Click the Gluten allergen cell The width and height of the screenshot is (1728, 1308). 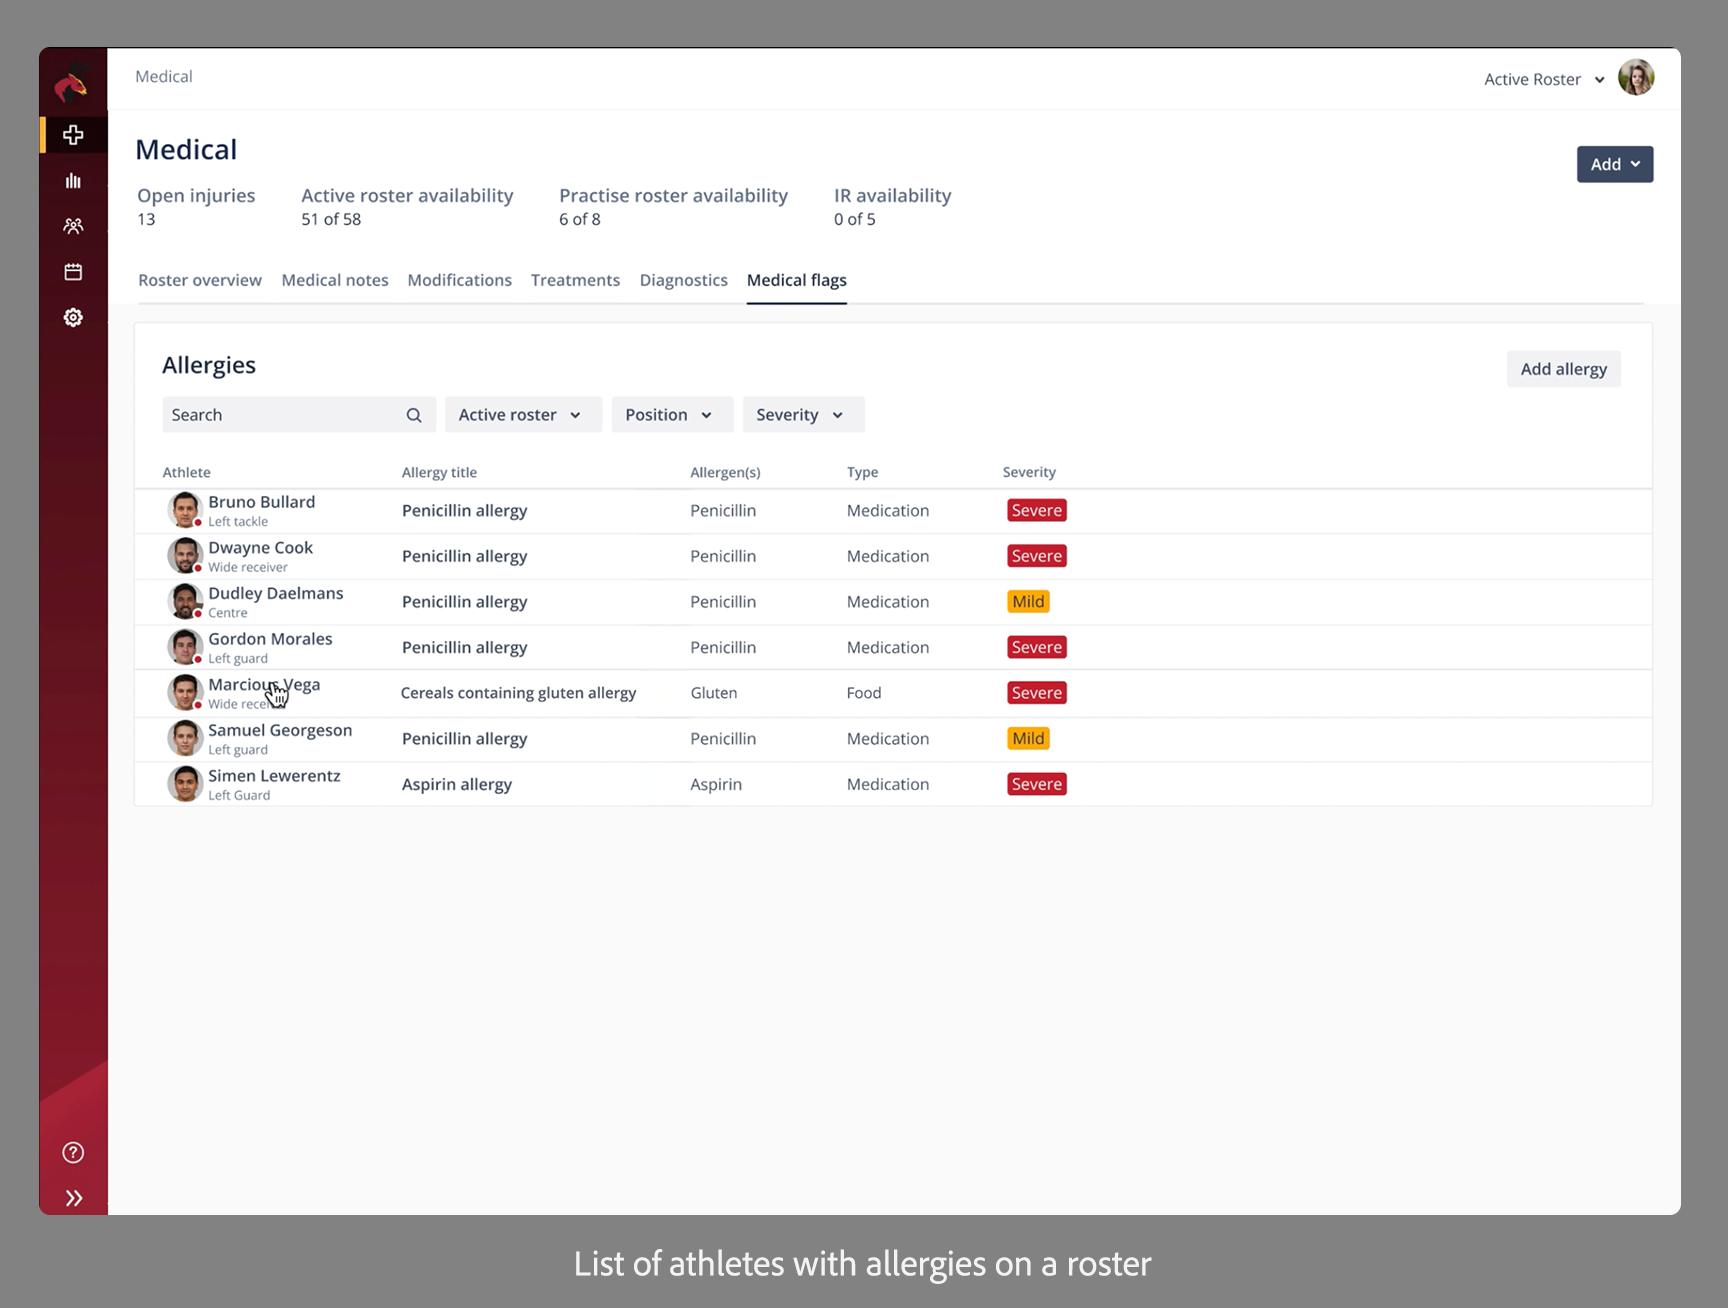pos(714,693)
